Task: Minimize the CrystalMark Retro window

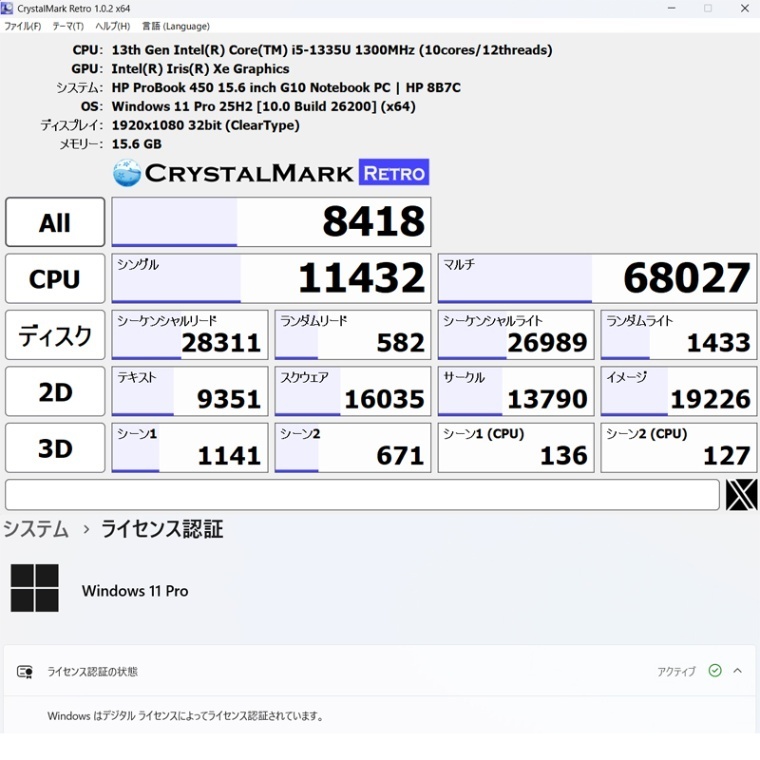Action: pos(671,8)
